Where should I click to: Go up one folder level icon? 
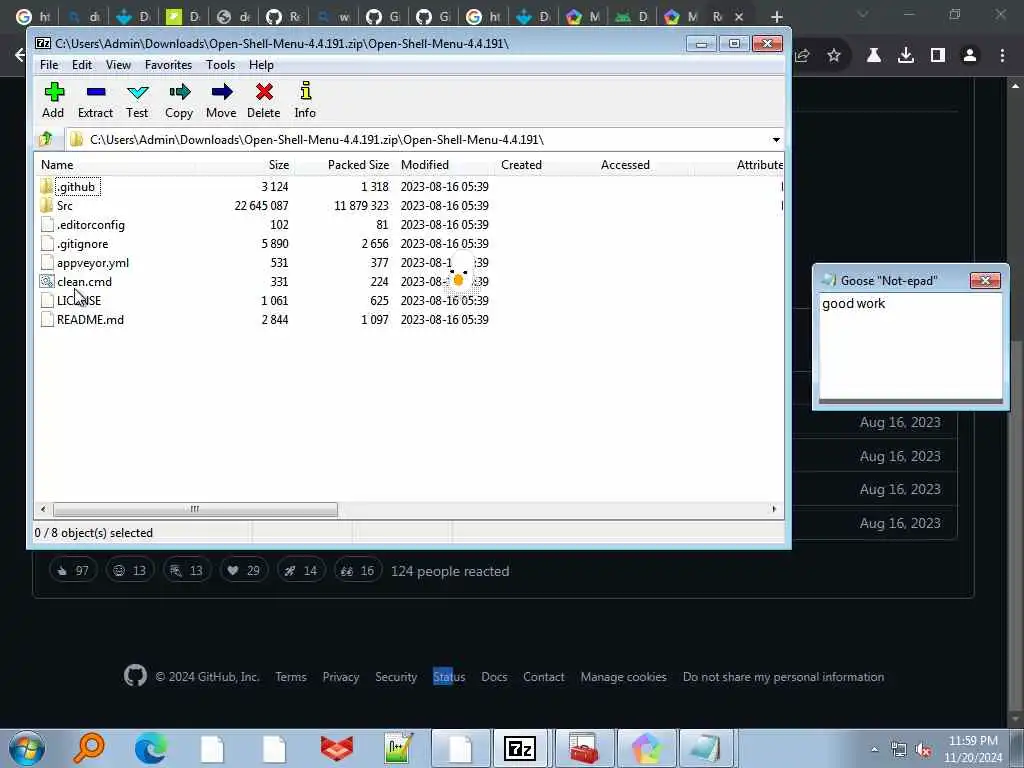coord(46,139)
